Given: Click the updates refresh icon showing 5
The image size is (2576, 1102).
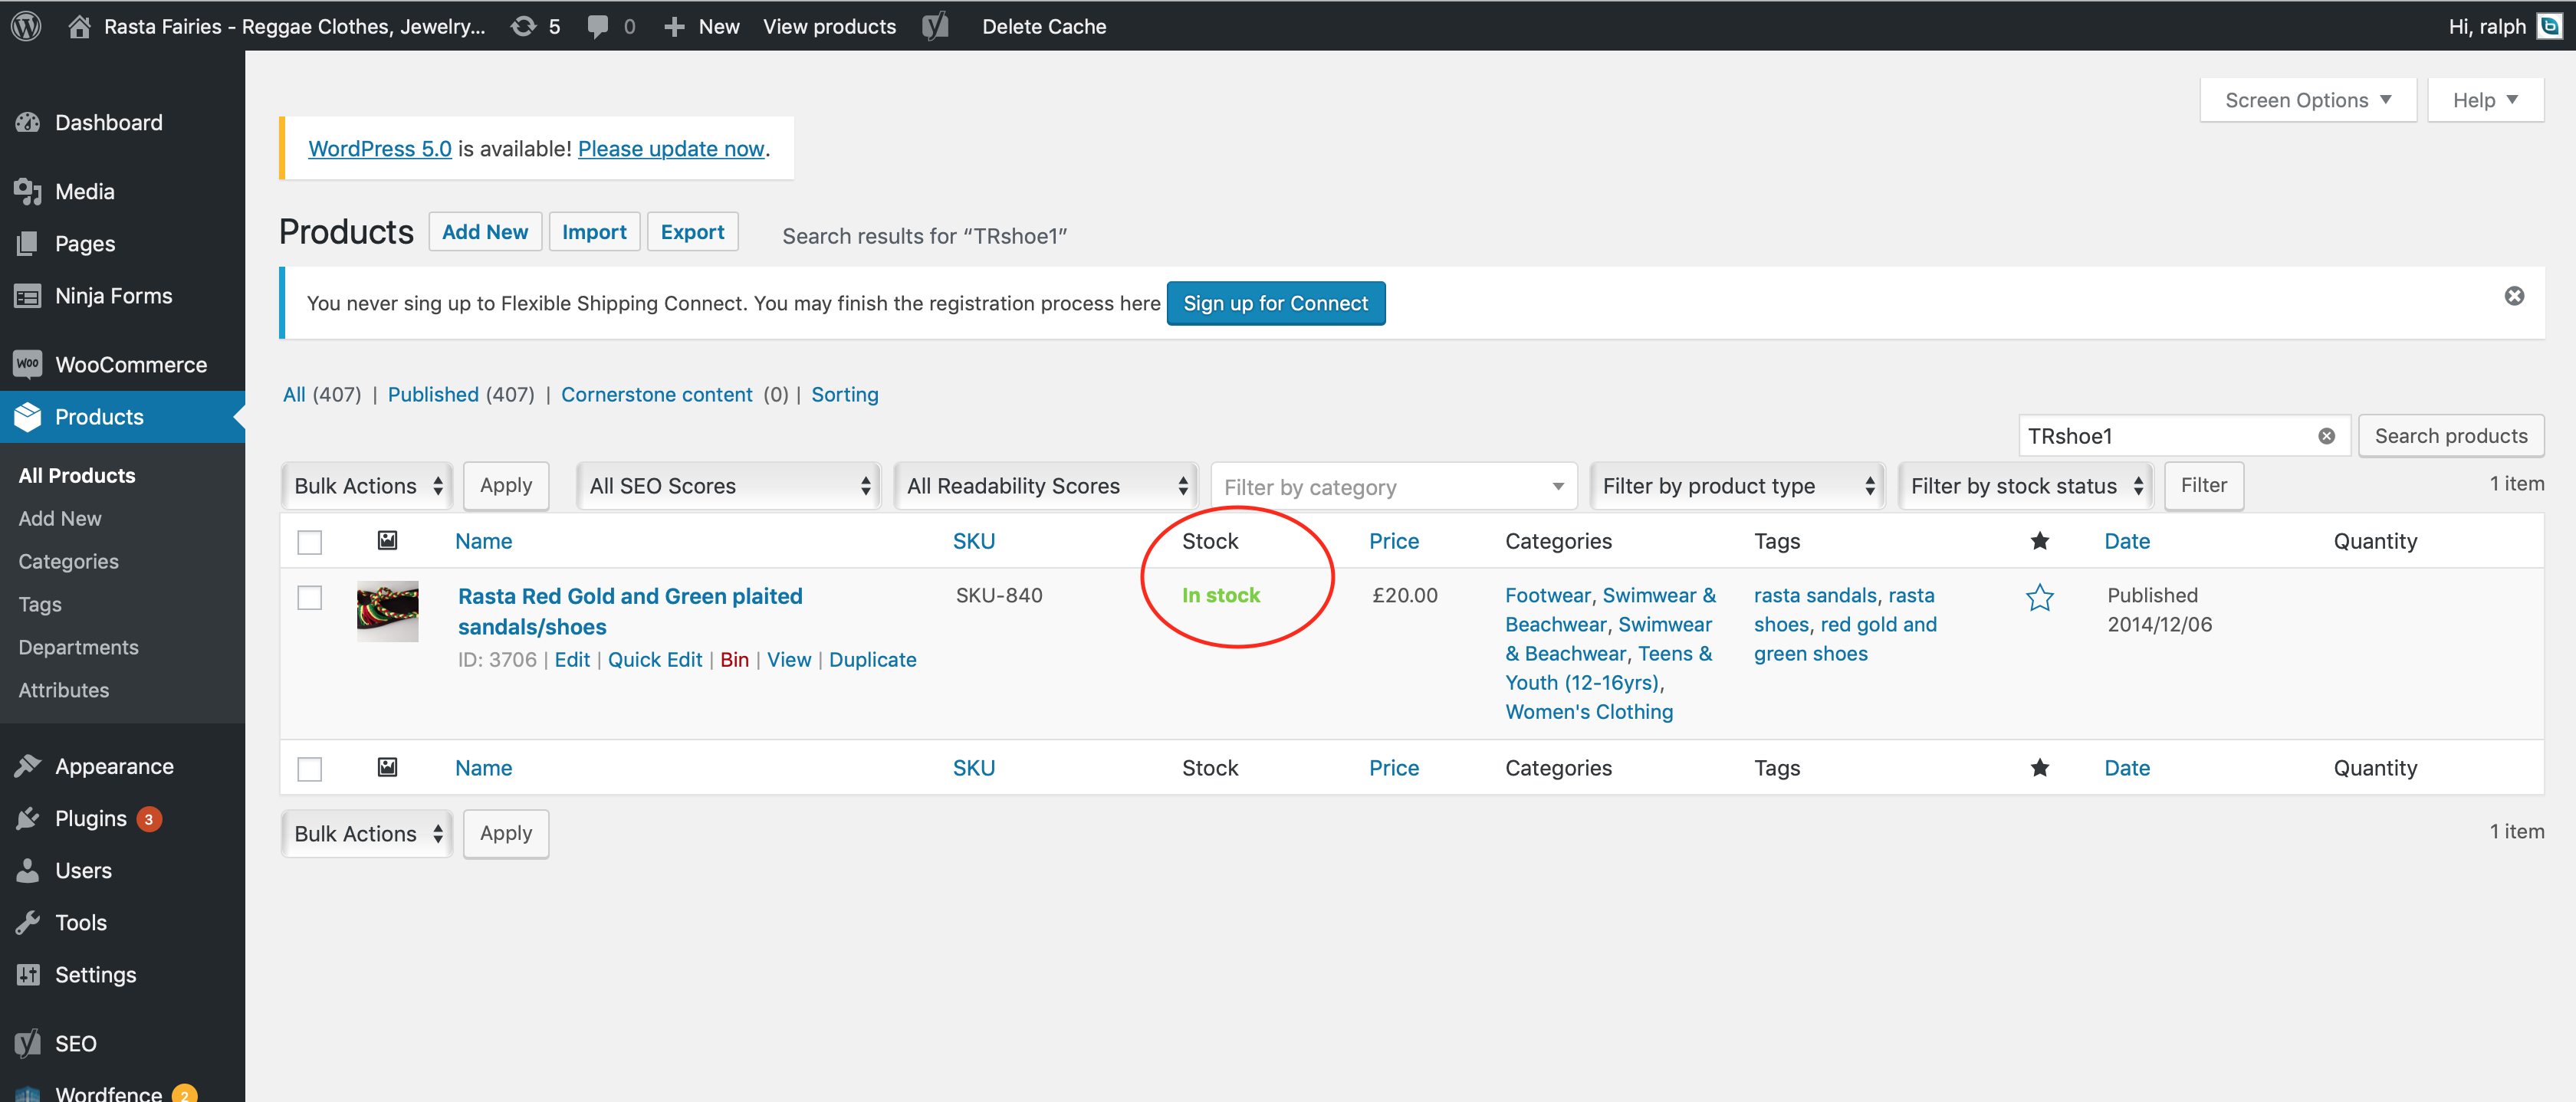Looking at the screenshot, I should (523, 26).
